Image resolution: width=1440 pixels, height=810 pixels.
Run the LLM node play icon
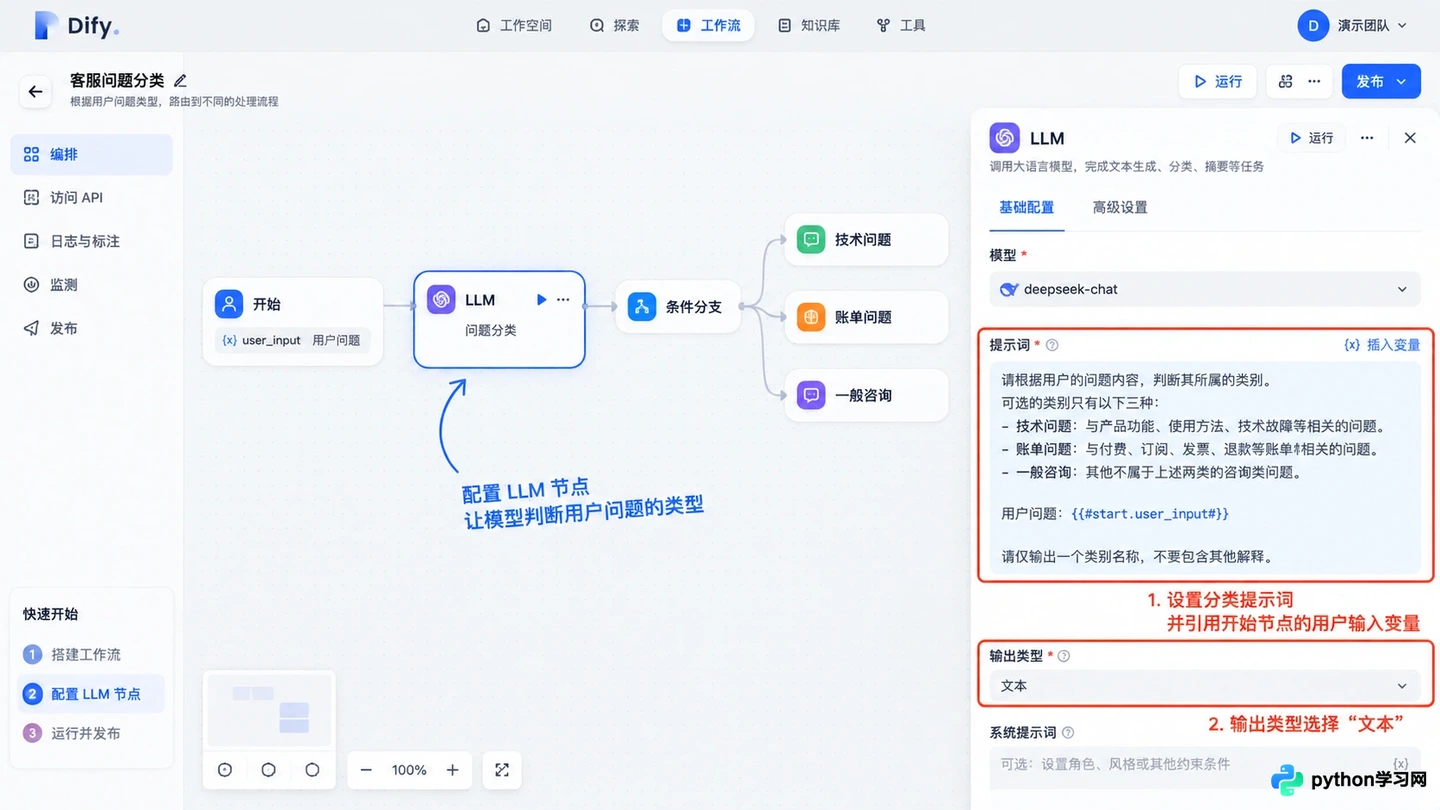[541, 299]
